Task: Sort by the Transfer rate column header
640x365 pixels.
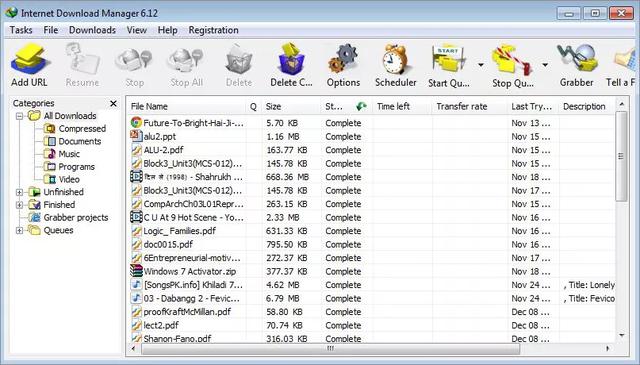Action: click(470, 107)
